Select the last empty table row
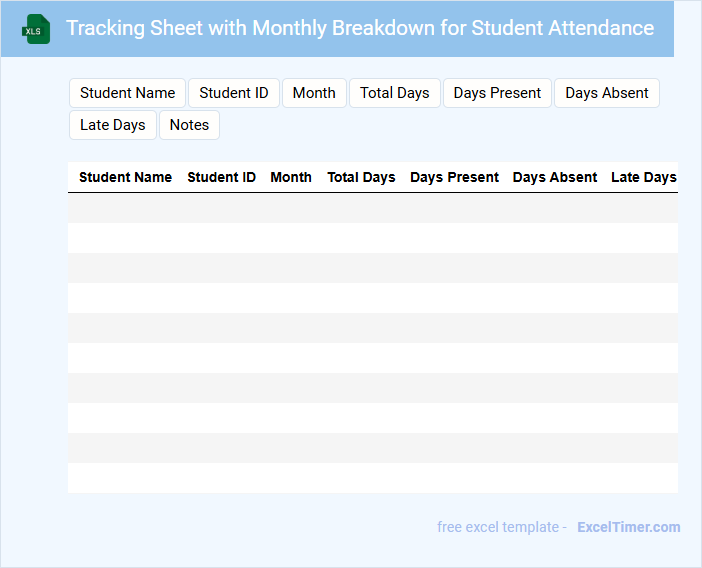Viewport: 702px width, 568px height. pos(372,478)
